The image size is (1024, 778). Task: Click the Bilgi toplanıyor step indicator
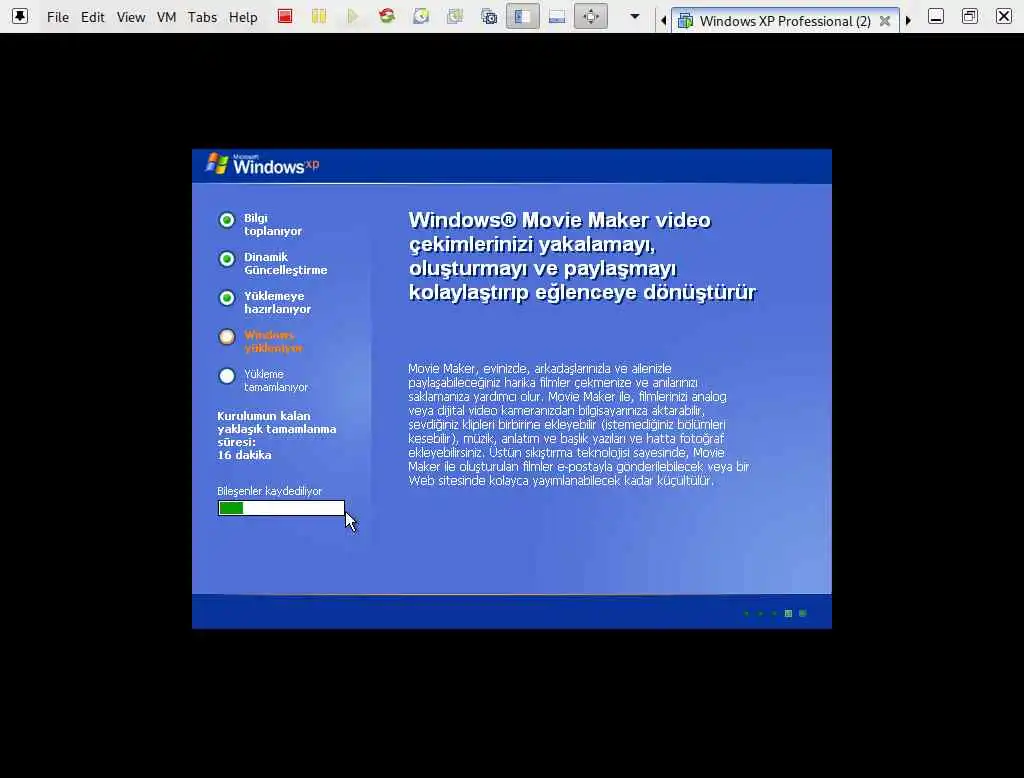[x=227, y=220]
